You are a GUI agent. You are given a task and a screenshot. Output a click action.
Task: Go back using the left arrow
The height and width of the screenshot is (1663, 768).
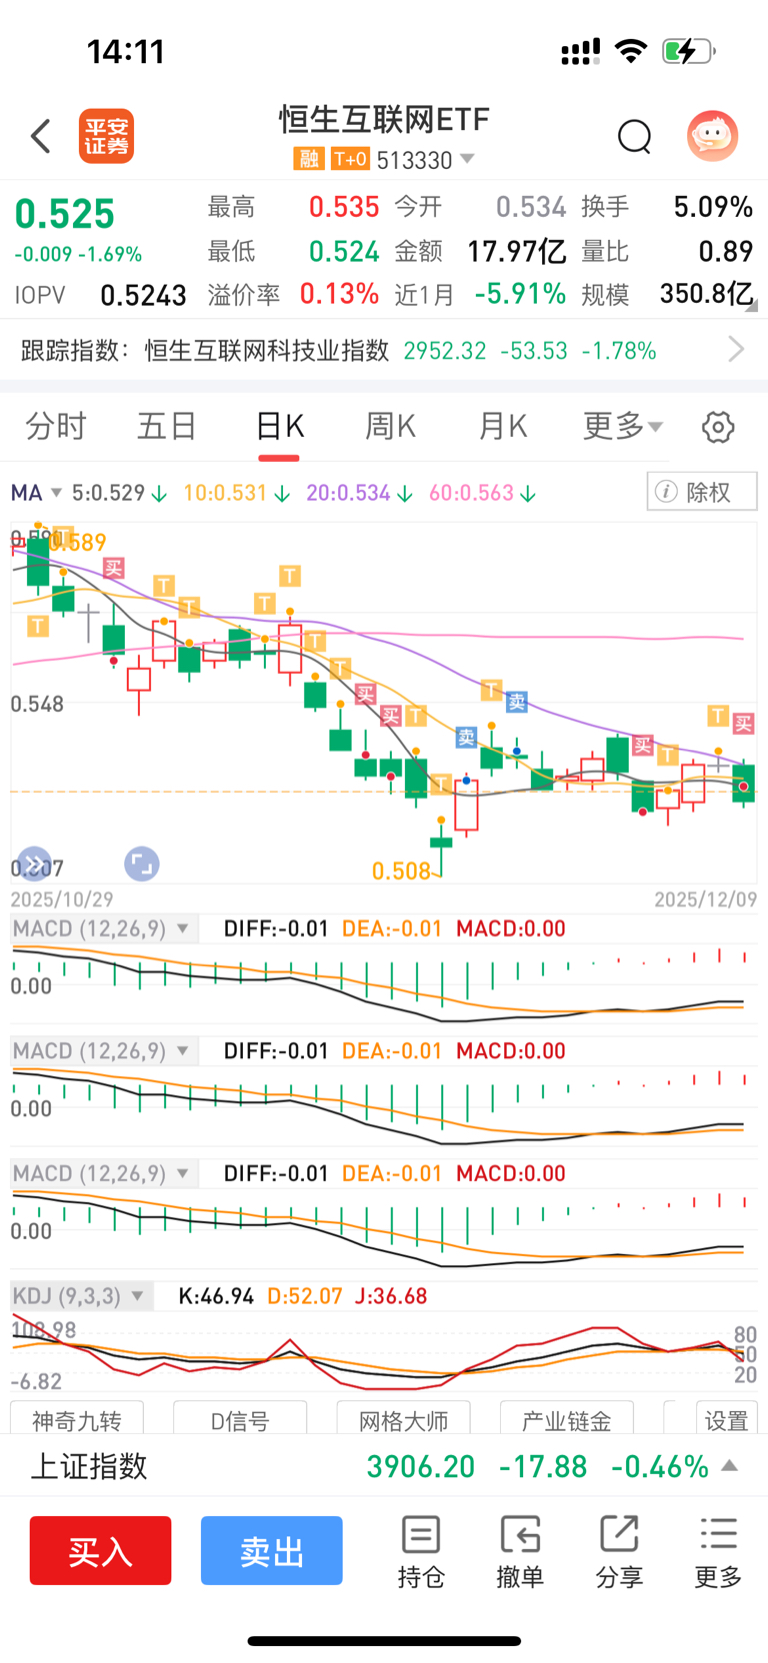click(41, 136)
